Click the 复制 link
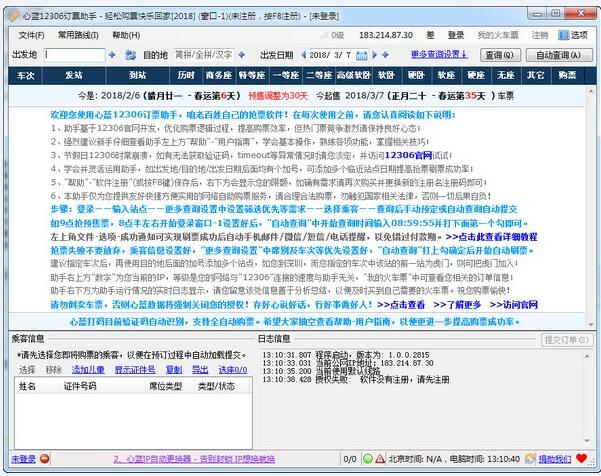 [x=174, y=369]
